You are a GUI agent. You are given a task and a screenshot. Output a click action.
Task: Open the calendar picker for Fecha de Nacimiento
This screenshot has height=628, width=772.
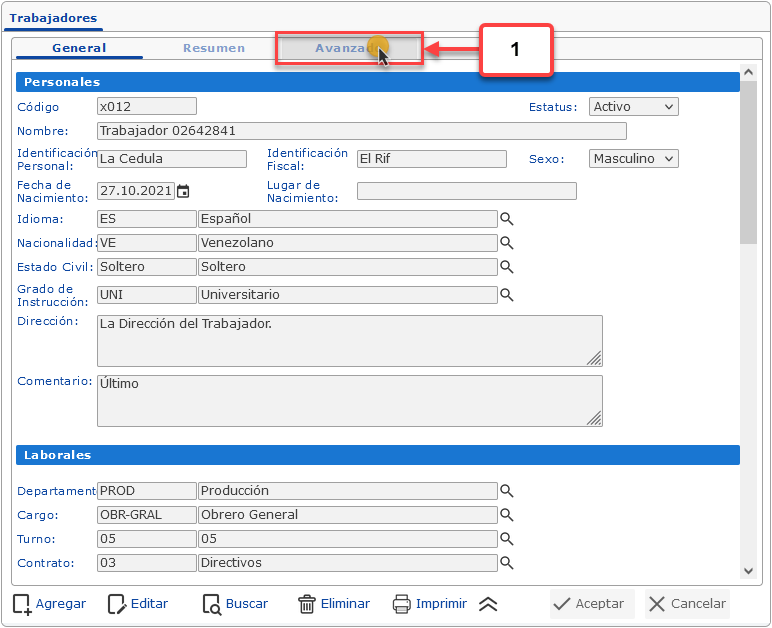[x=183, y=191]
